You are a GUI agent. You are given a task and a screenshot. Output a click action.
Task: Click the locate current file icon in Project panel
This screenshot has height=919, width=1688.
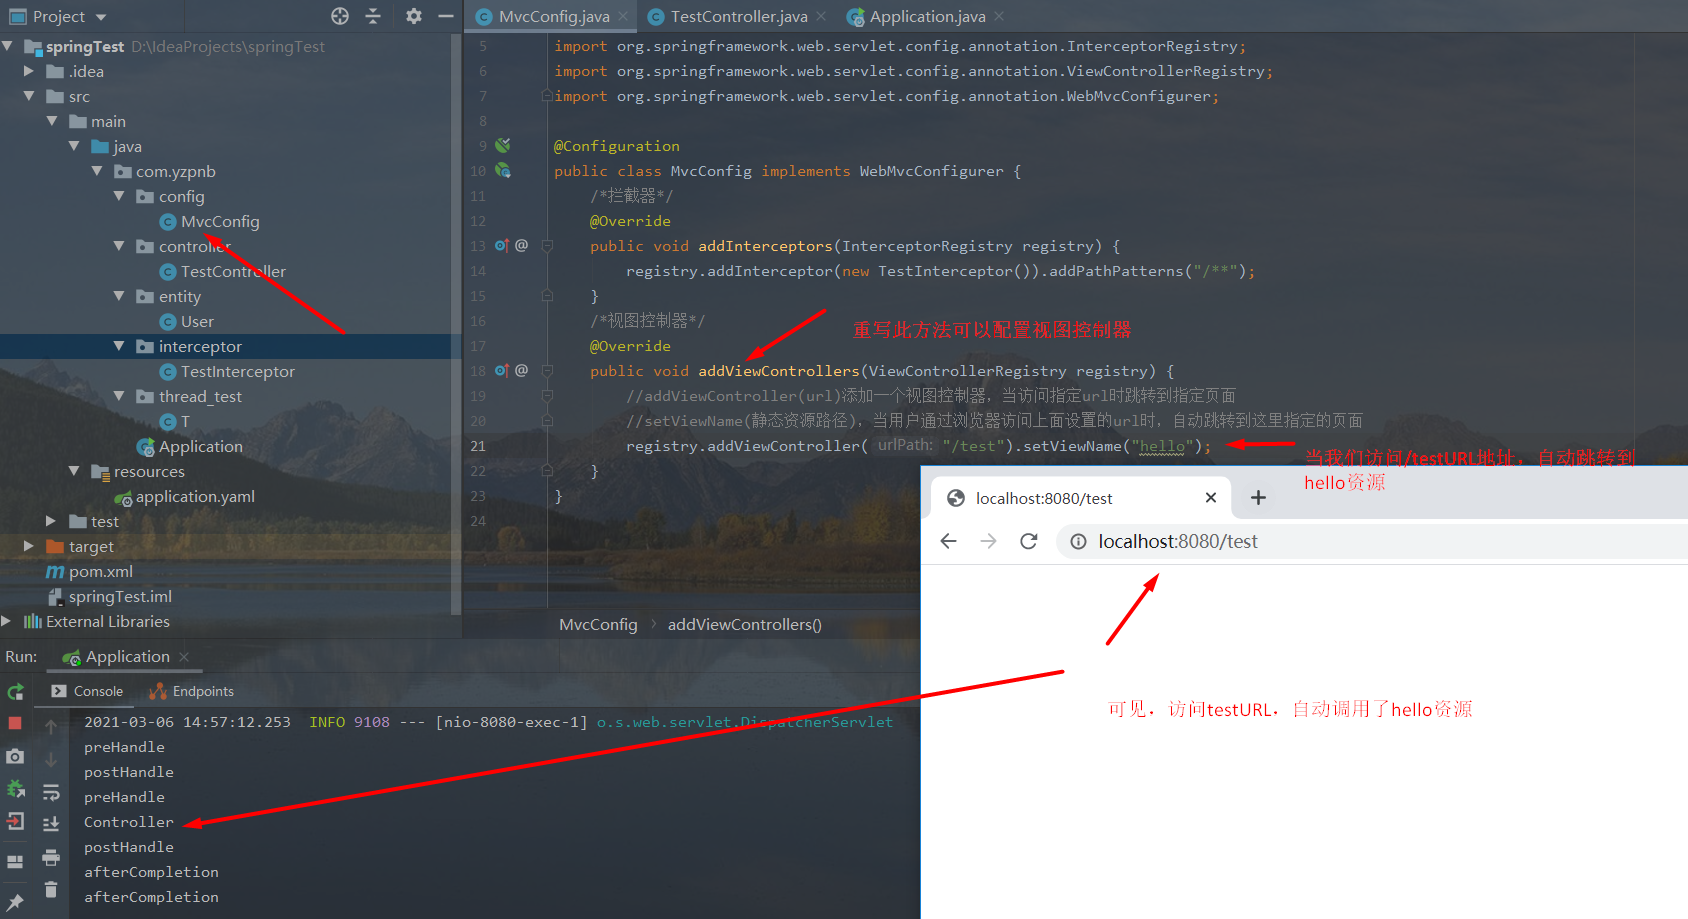pyautogui.click(x=340, y=16)
